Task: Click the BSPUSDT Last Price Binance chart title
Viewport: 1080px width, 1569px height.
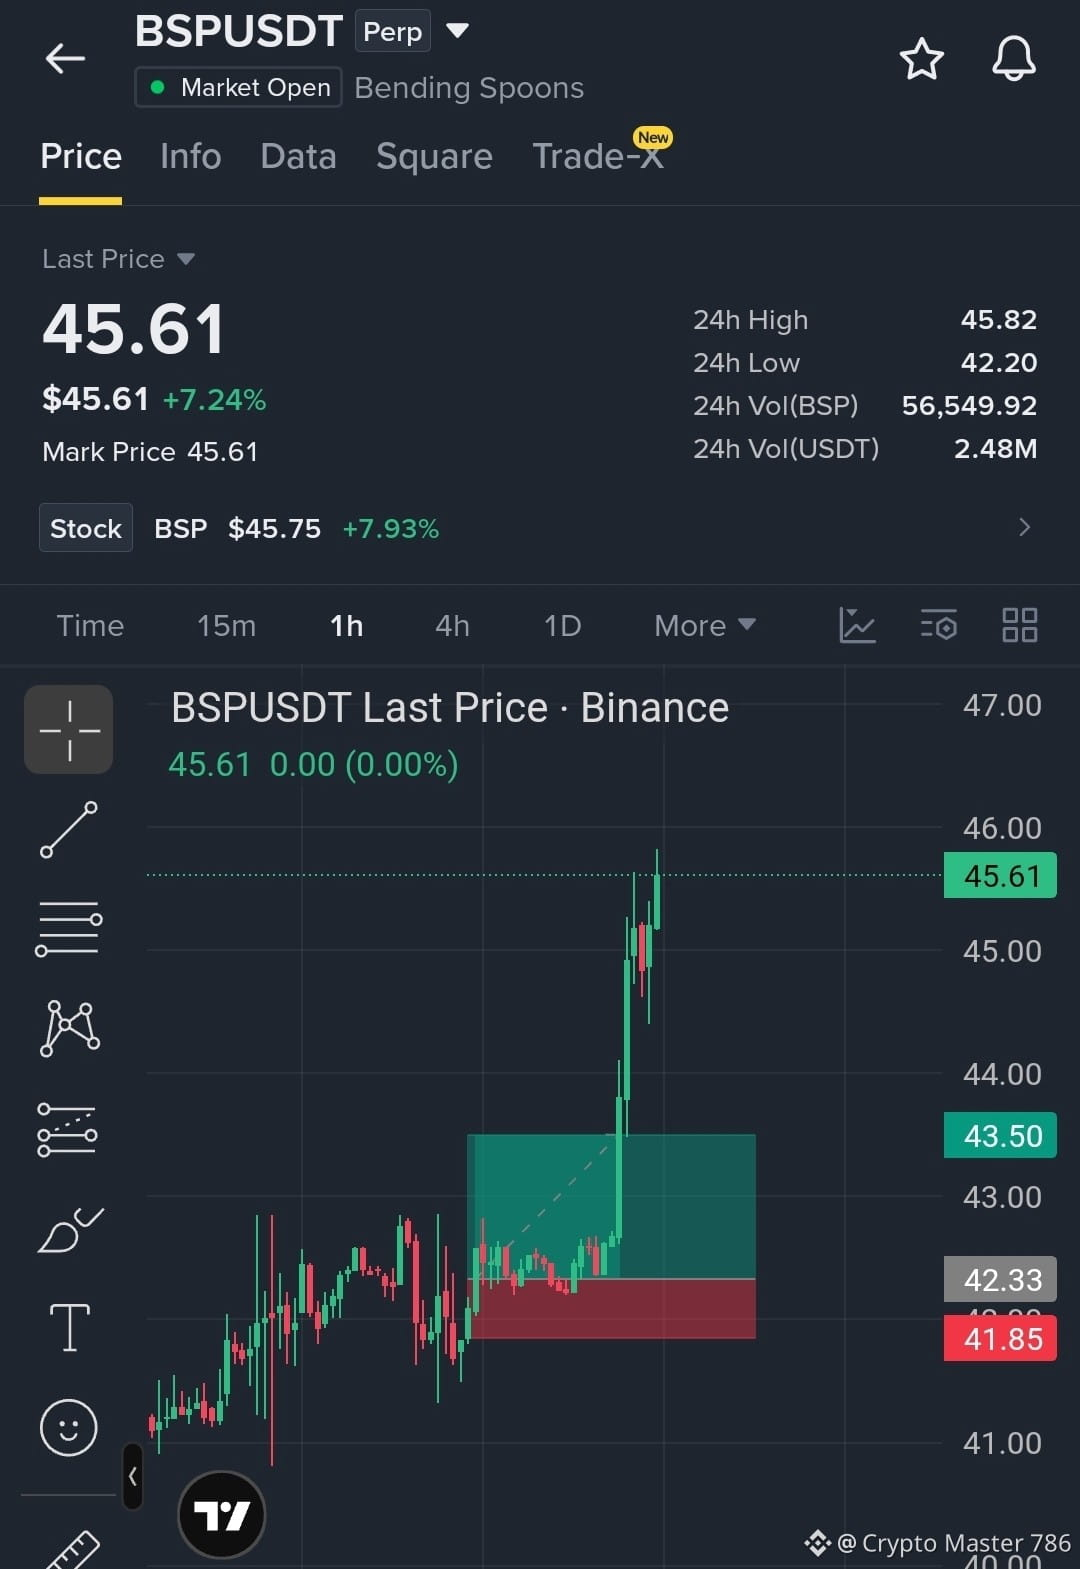Action: 450,708
